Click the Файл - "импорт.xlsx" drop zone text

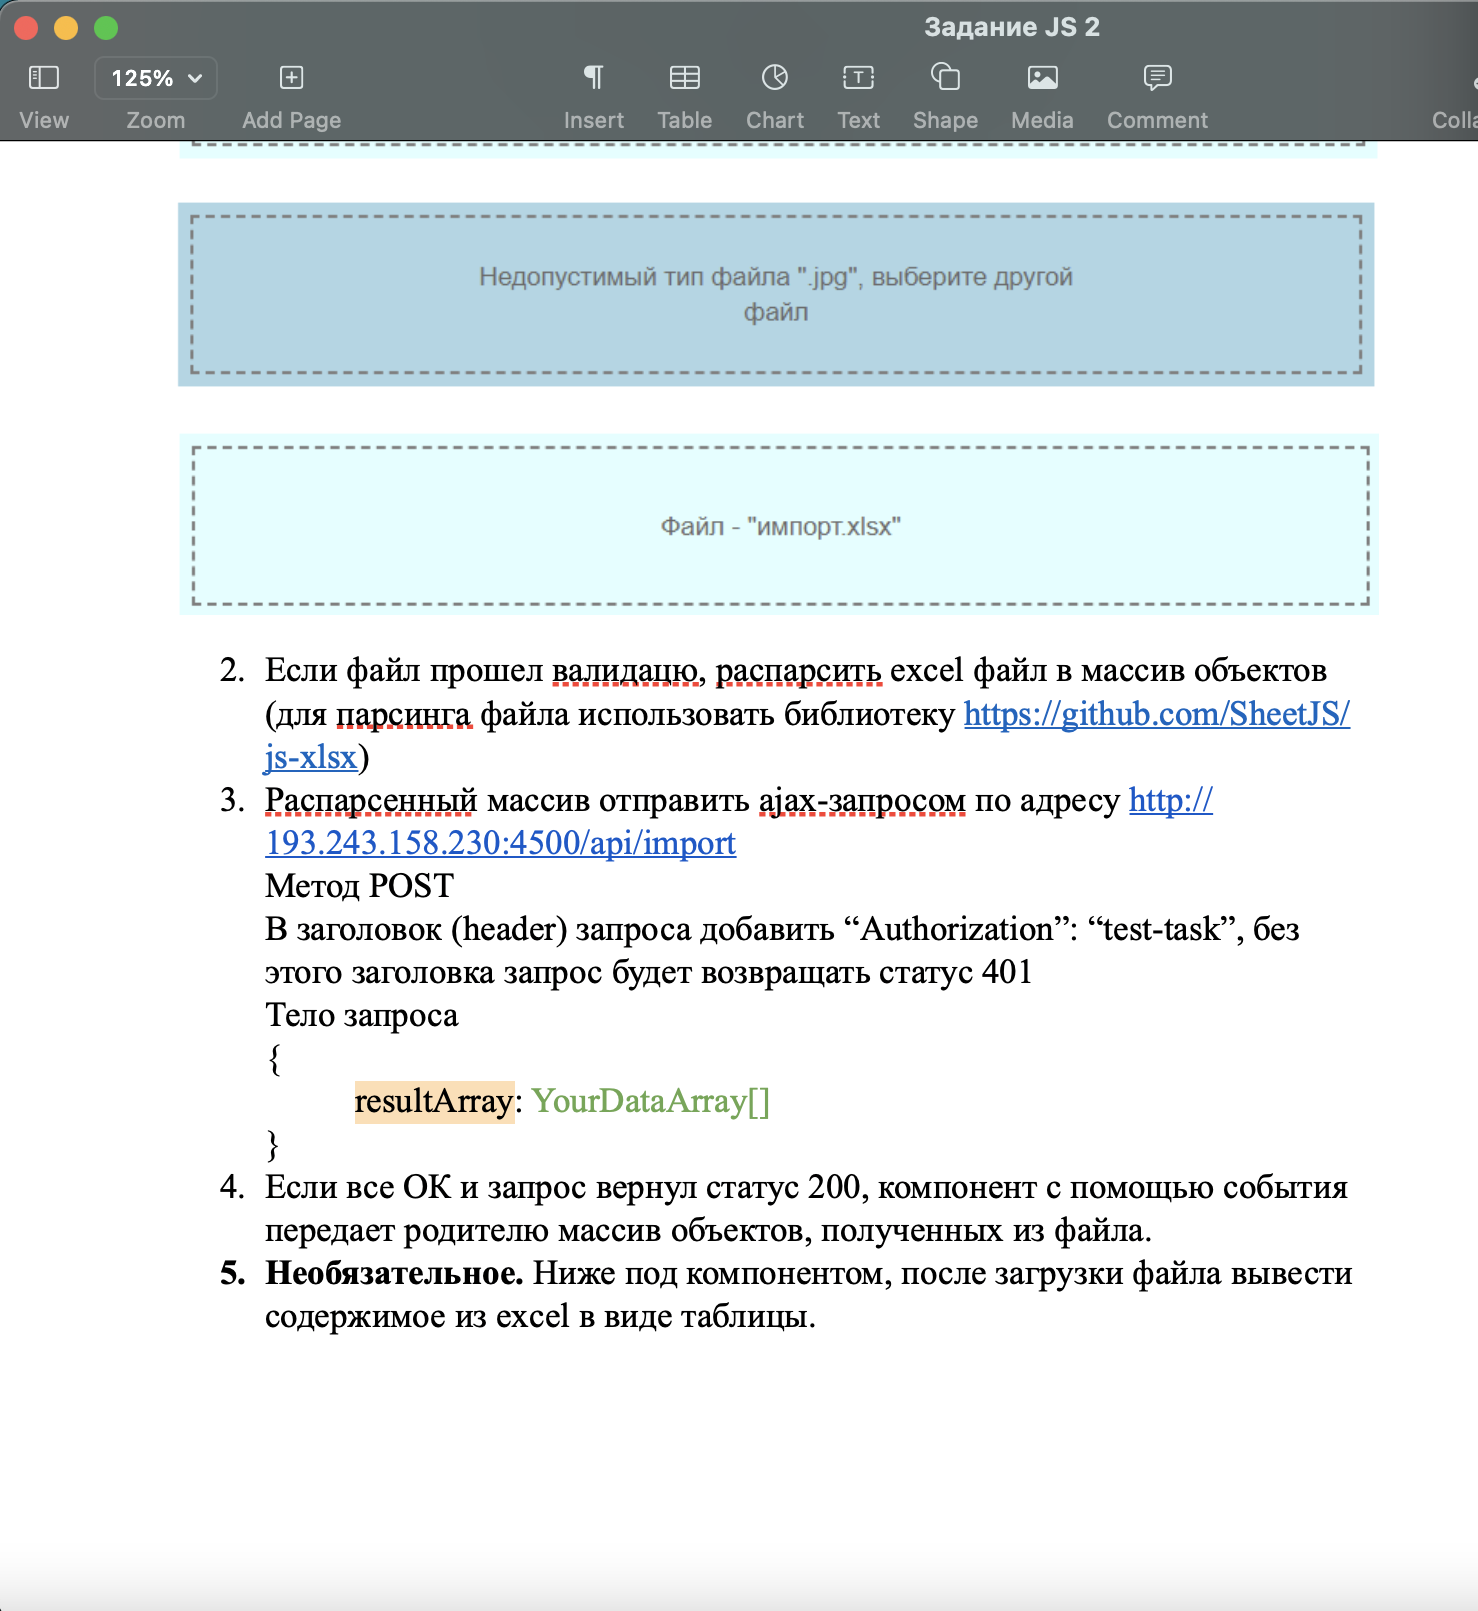coord(780,526)
